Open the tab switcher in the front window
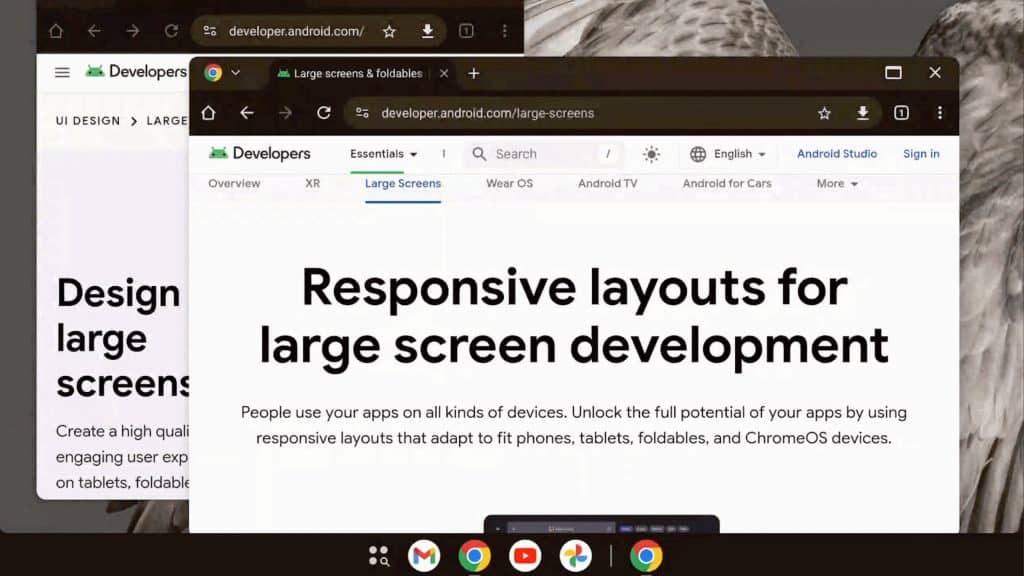This screenshot has height=576, width=1024. [901, 113]
